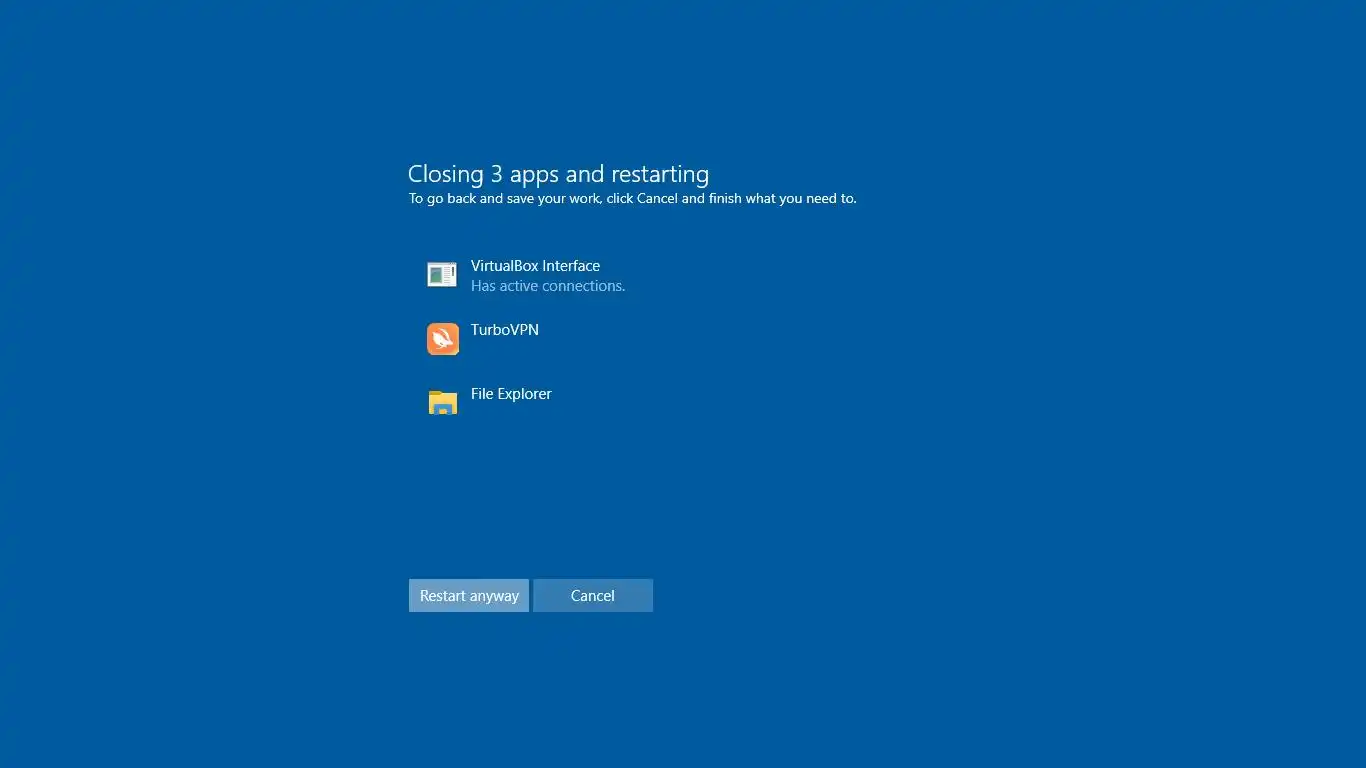Click the TurboVPN app name
This screenshot has width=1366, height=768.
505,330
